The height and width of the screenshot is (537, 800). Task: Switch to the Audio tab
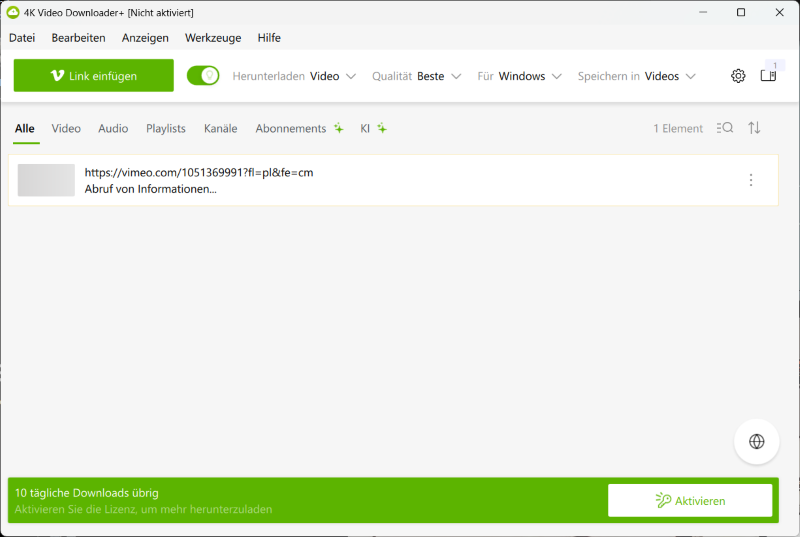click(x=113, y=129)
